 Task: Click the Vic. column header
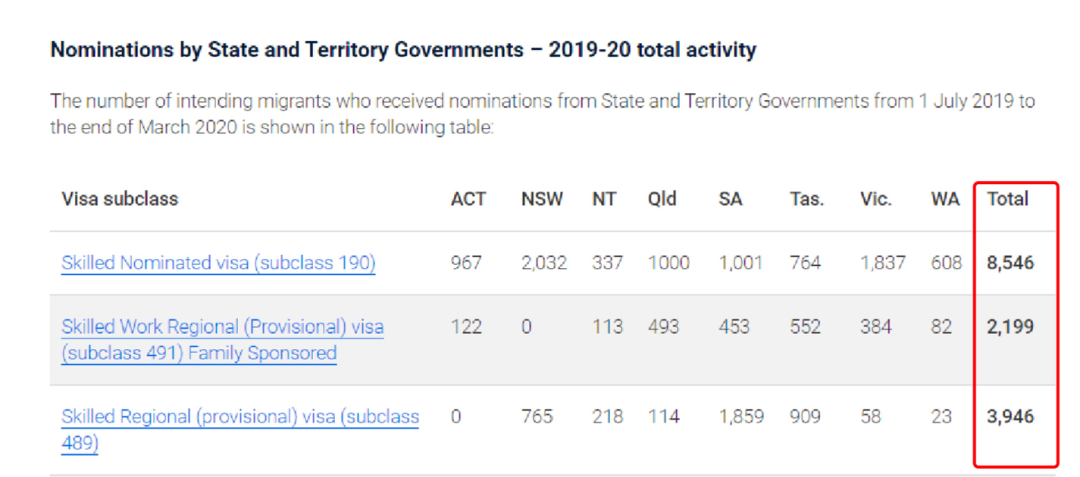click(x=876, y=199)
